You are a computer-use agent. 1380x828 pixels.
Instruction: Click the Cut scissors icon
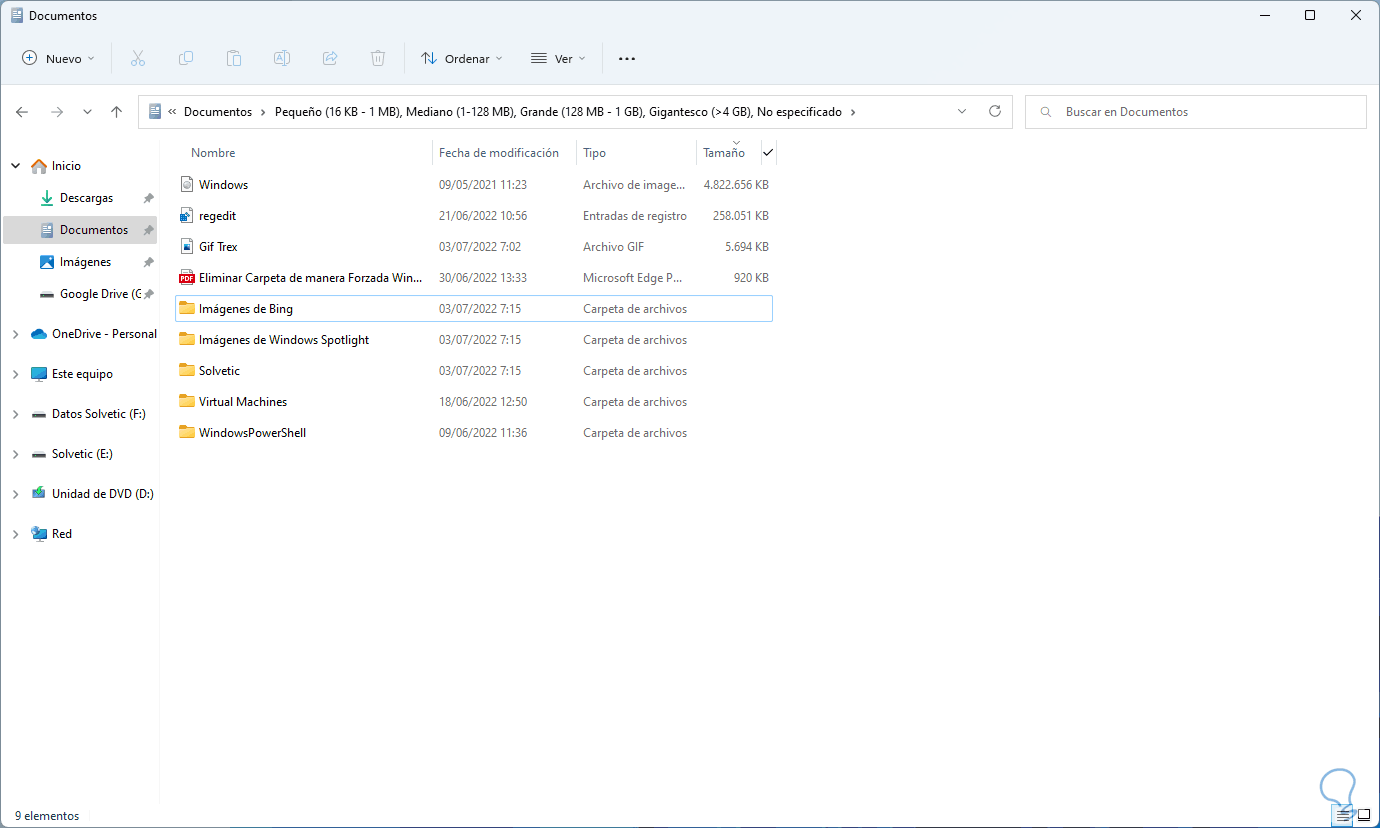(138, 58)
